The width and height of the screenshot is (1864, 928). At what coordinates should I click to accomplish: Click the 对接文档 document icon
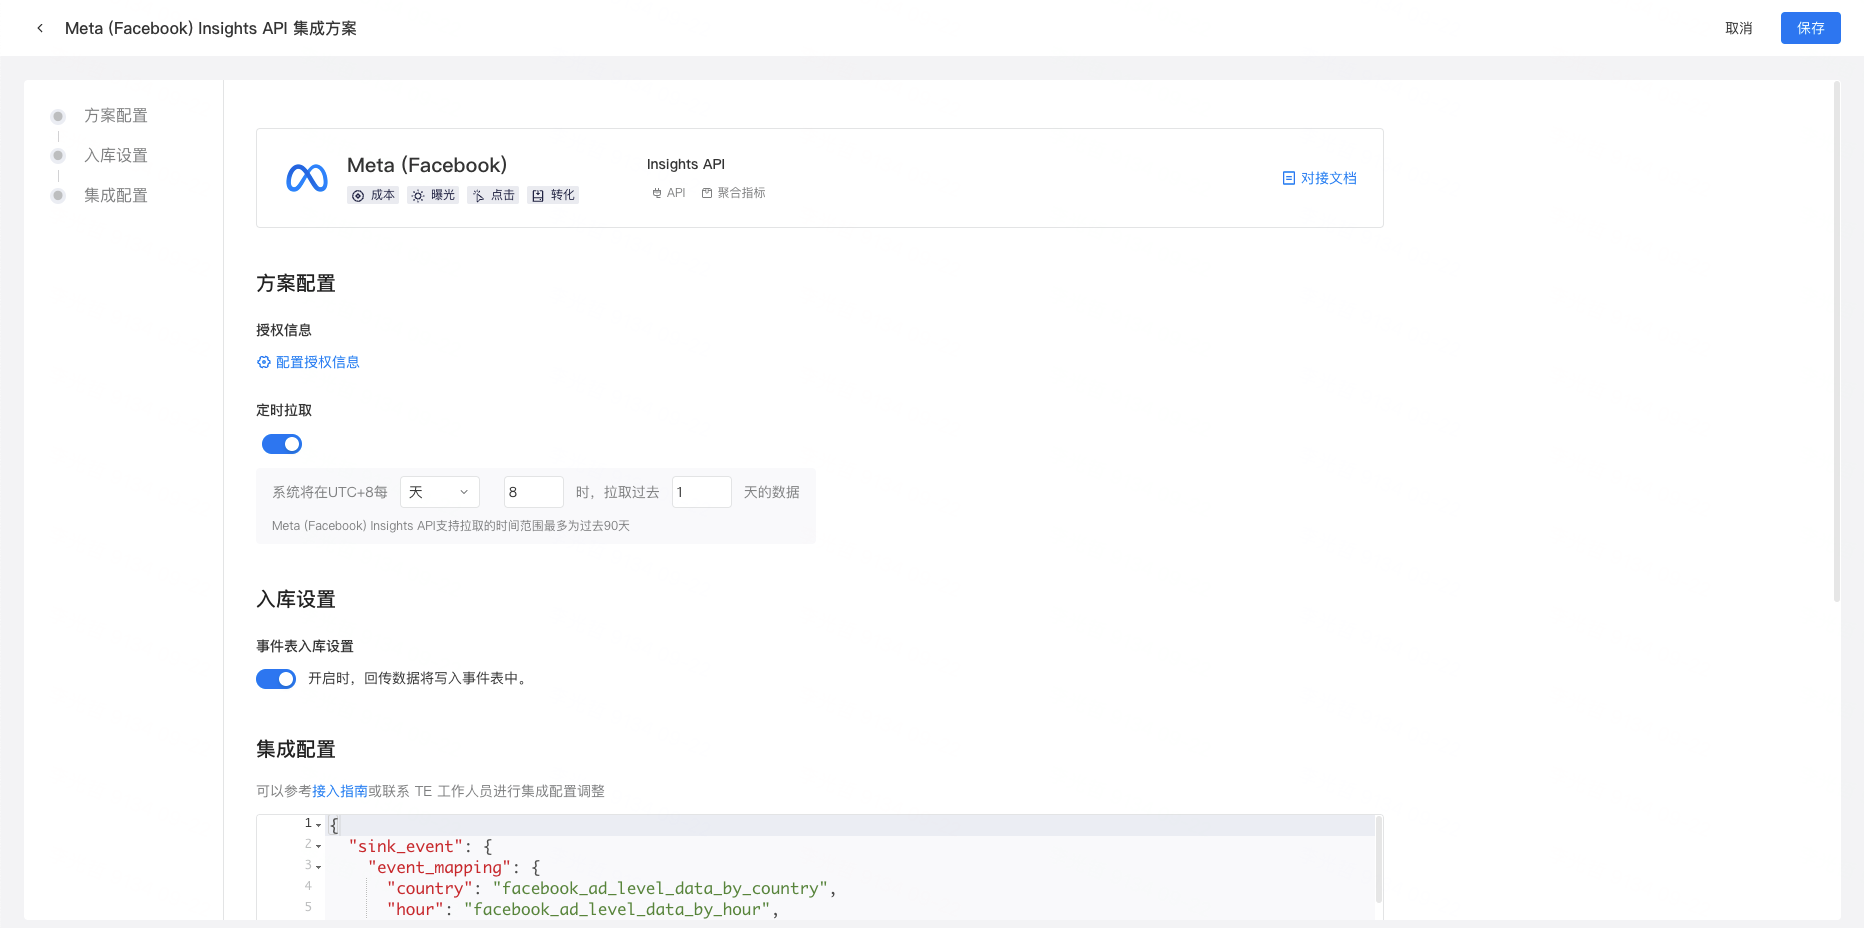coord(1289,178)
